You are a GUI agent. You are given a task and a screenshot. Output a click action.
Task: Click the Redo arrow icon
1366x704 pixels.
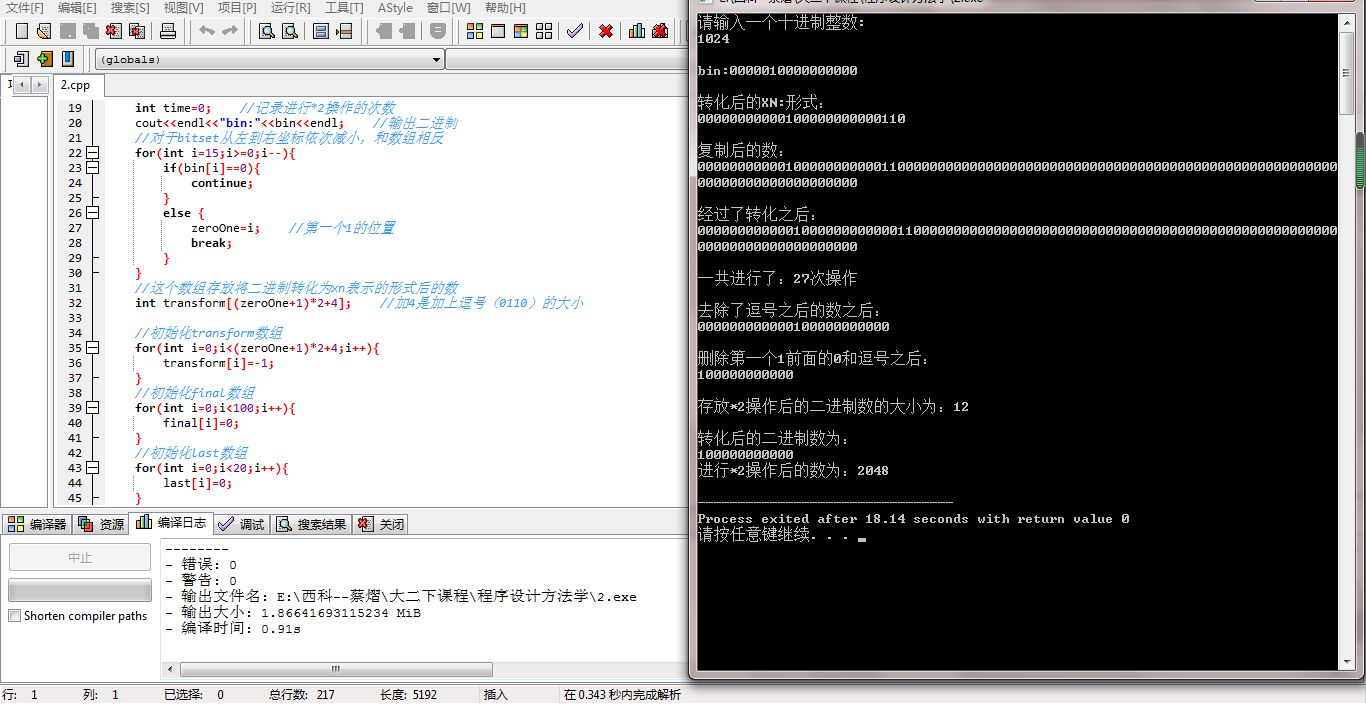pos(229,31)
